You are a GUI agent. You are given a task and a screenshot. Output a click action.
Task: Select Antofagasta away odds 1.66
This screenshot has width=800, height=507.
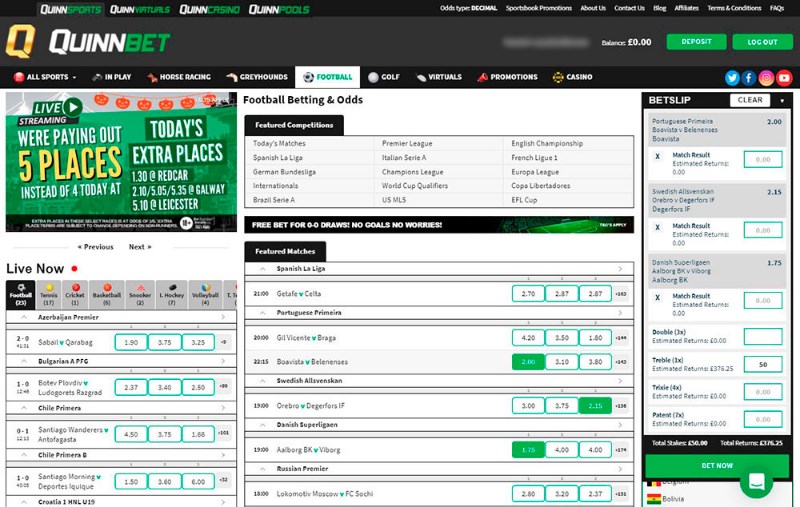198,434
